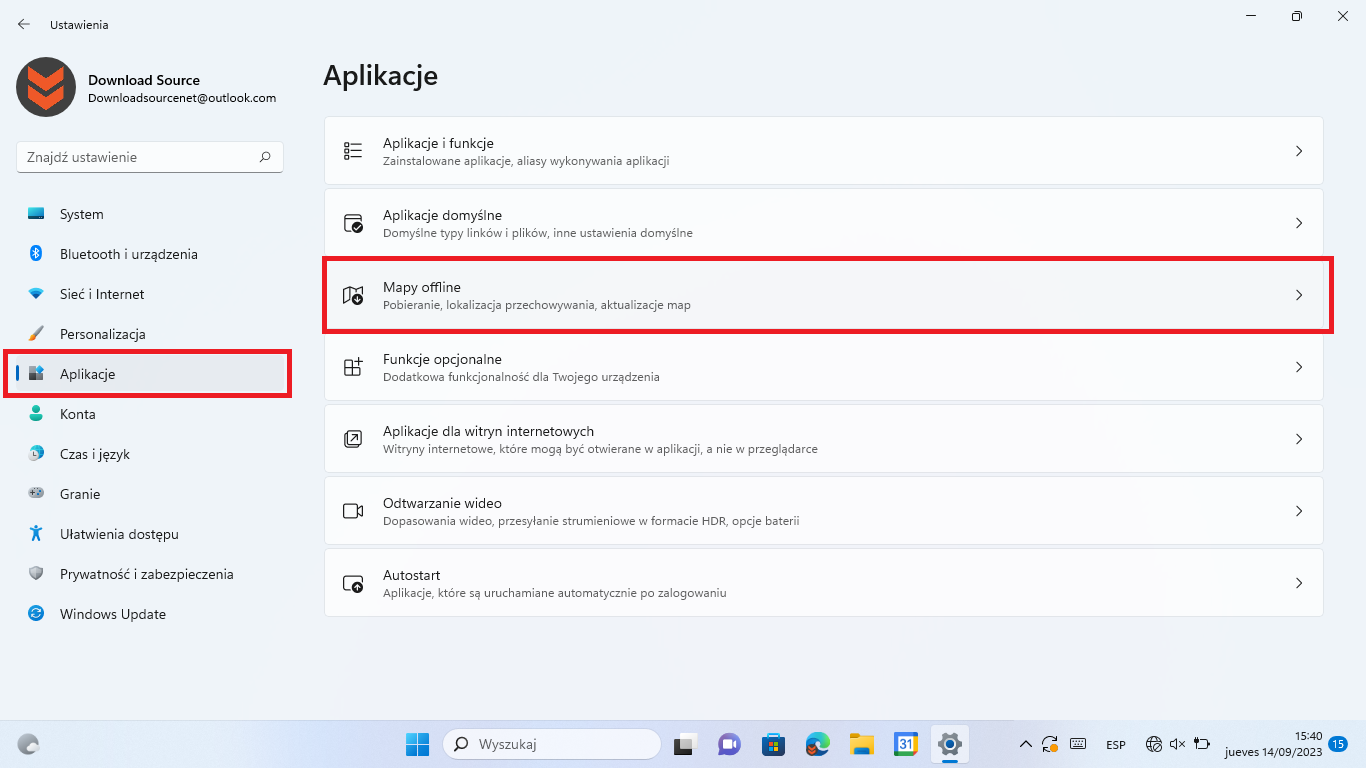
Task: Open Windows Update sync icon in sidebar
Action: pos(36,614)
